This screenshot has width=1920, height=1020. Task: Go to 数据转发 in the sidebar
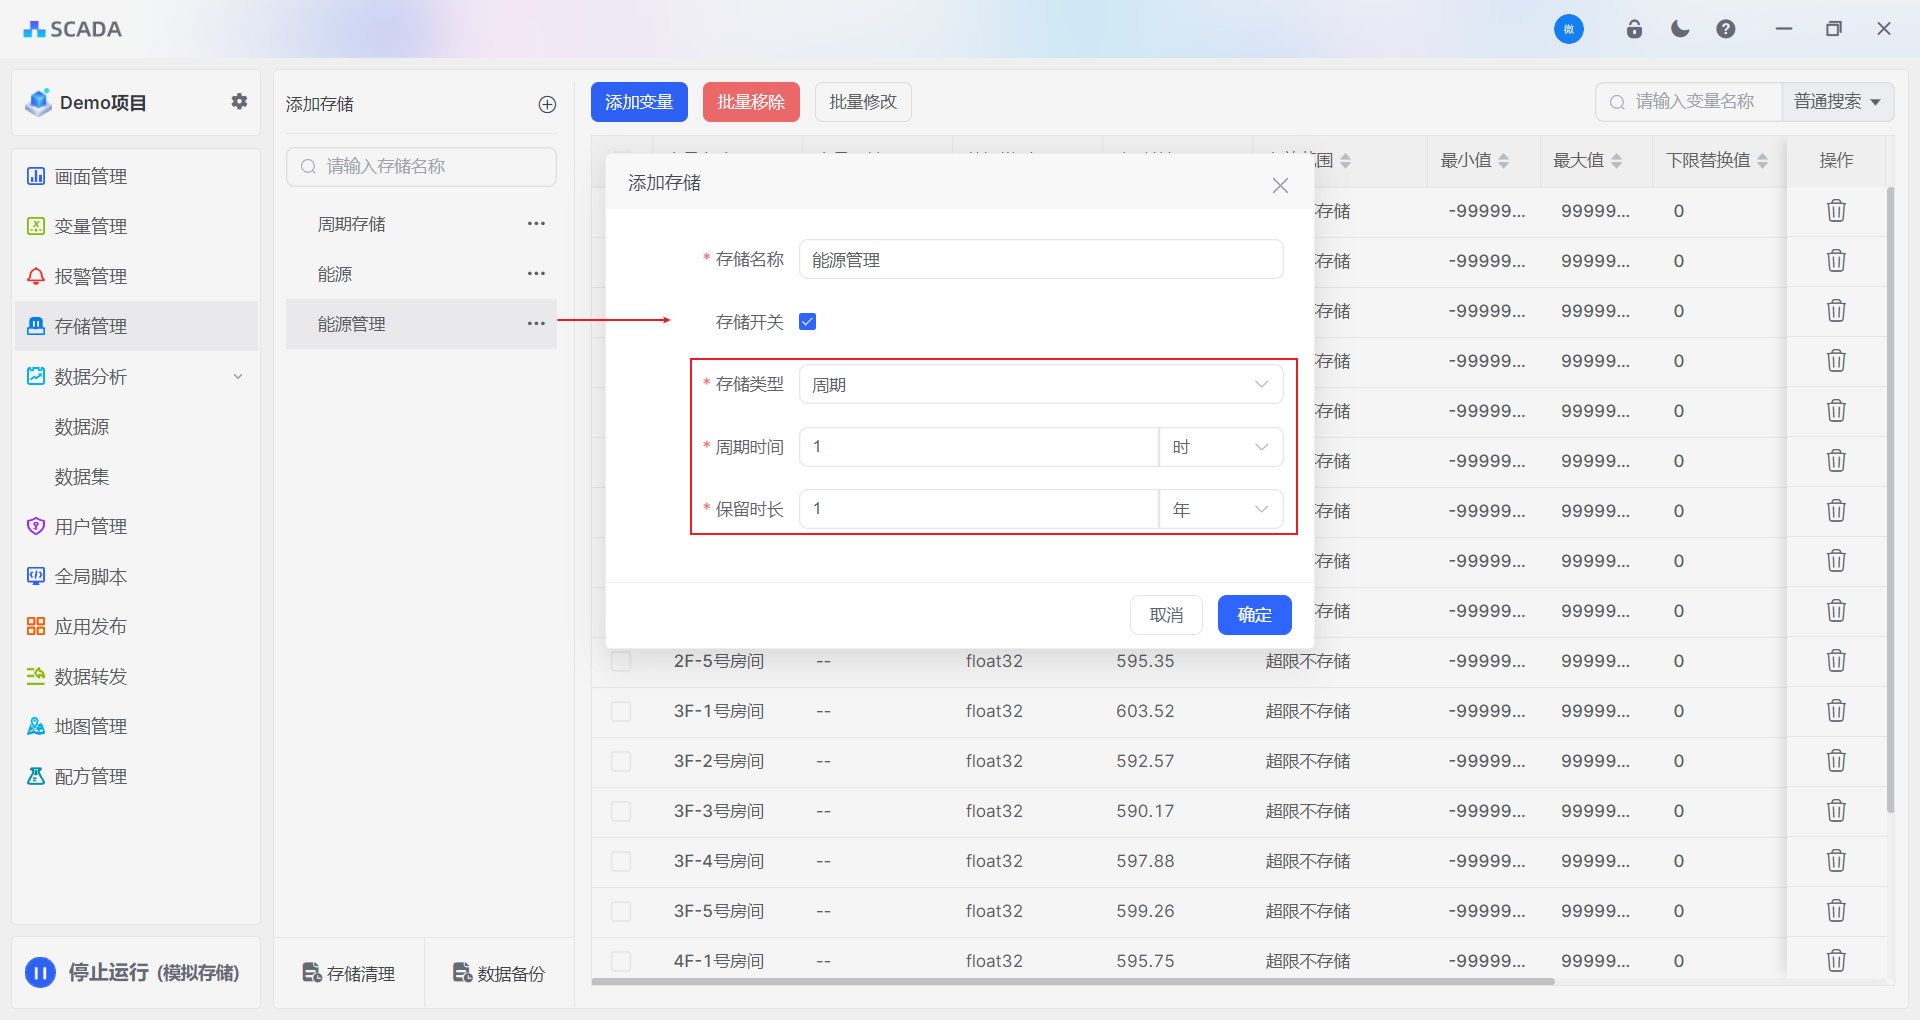pyautogui.click(x=90, y=677)
